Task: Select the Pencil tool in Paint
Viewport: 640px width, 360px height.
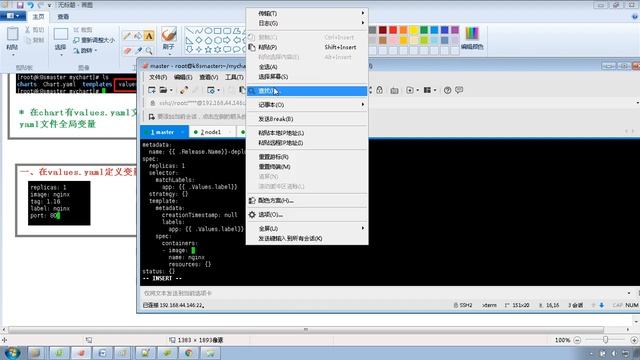Action: (x=127, y=36)
